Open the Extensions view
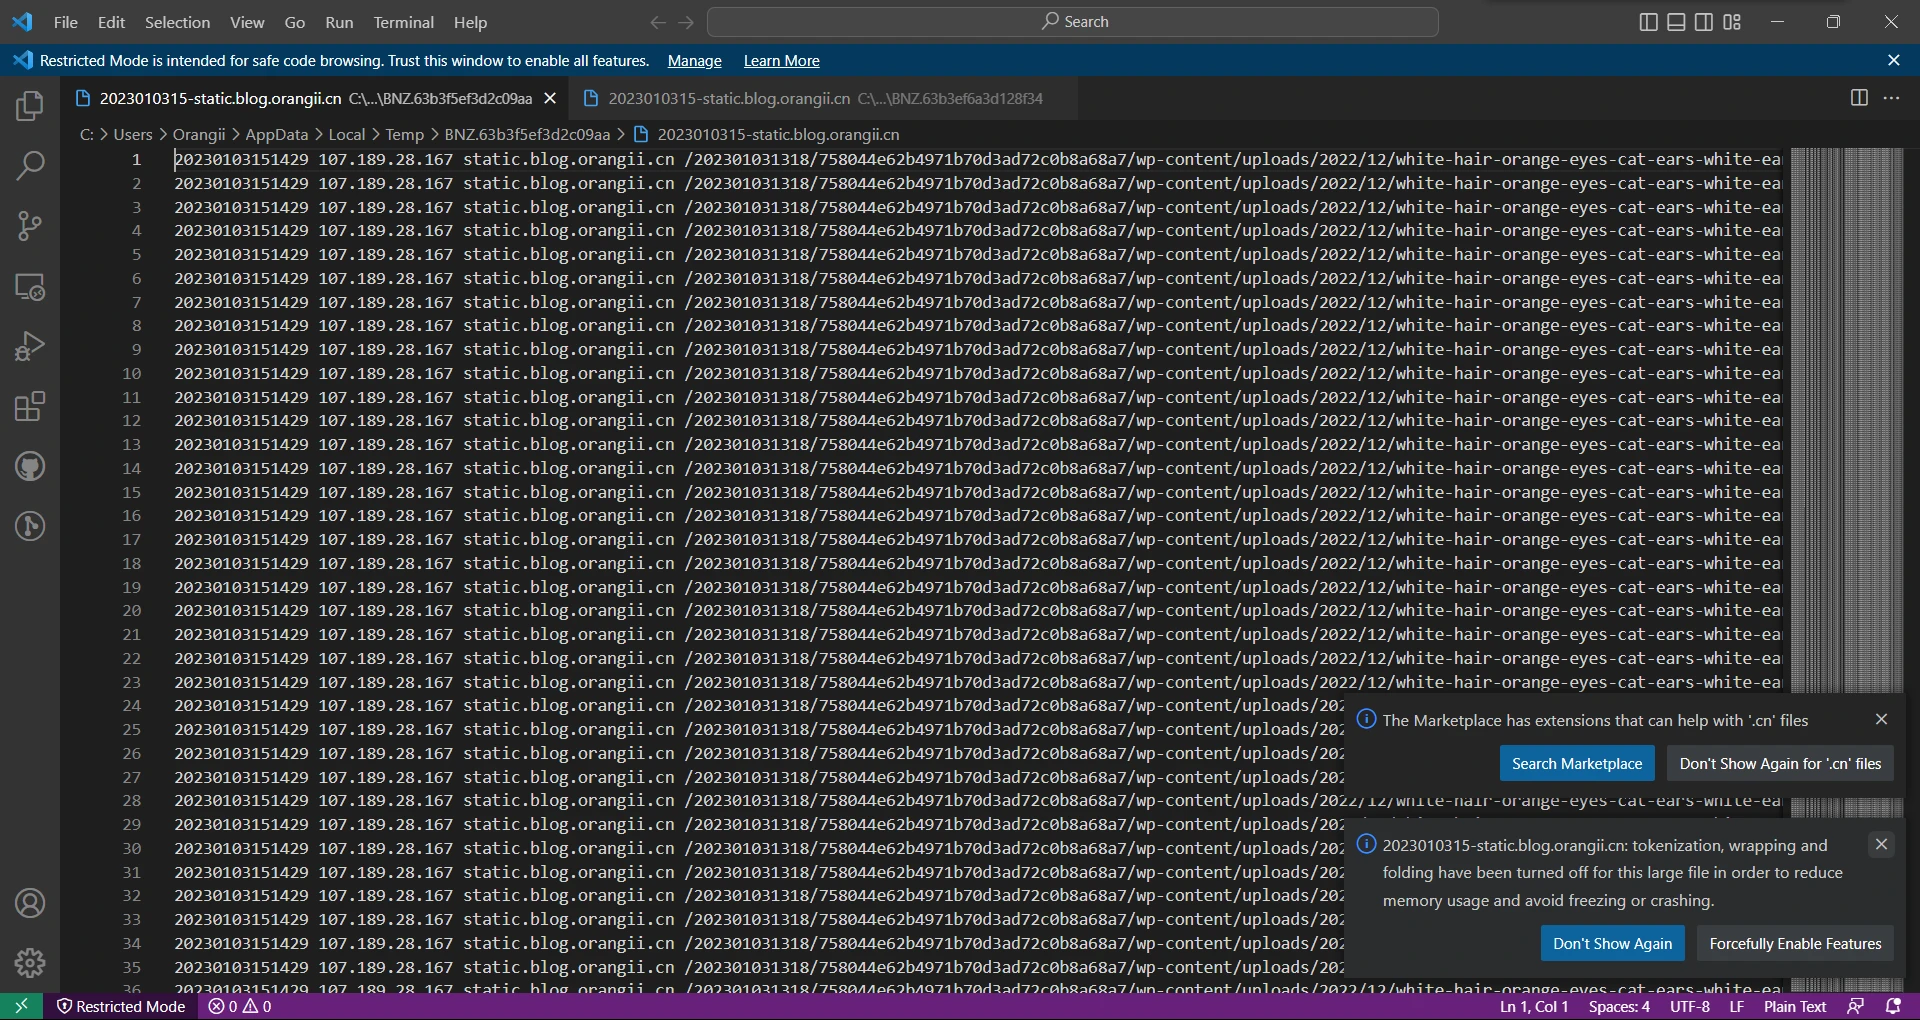1920x1020 pixels. point(30,406)
